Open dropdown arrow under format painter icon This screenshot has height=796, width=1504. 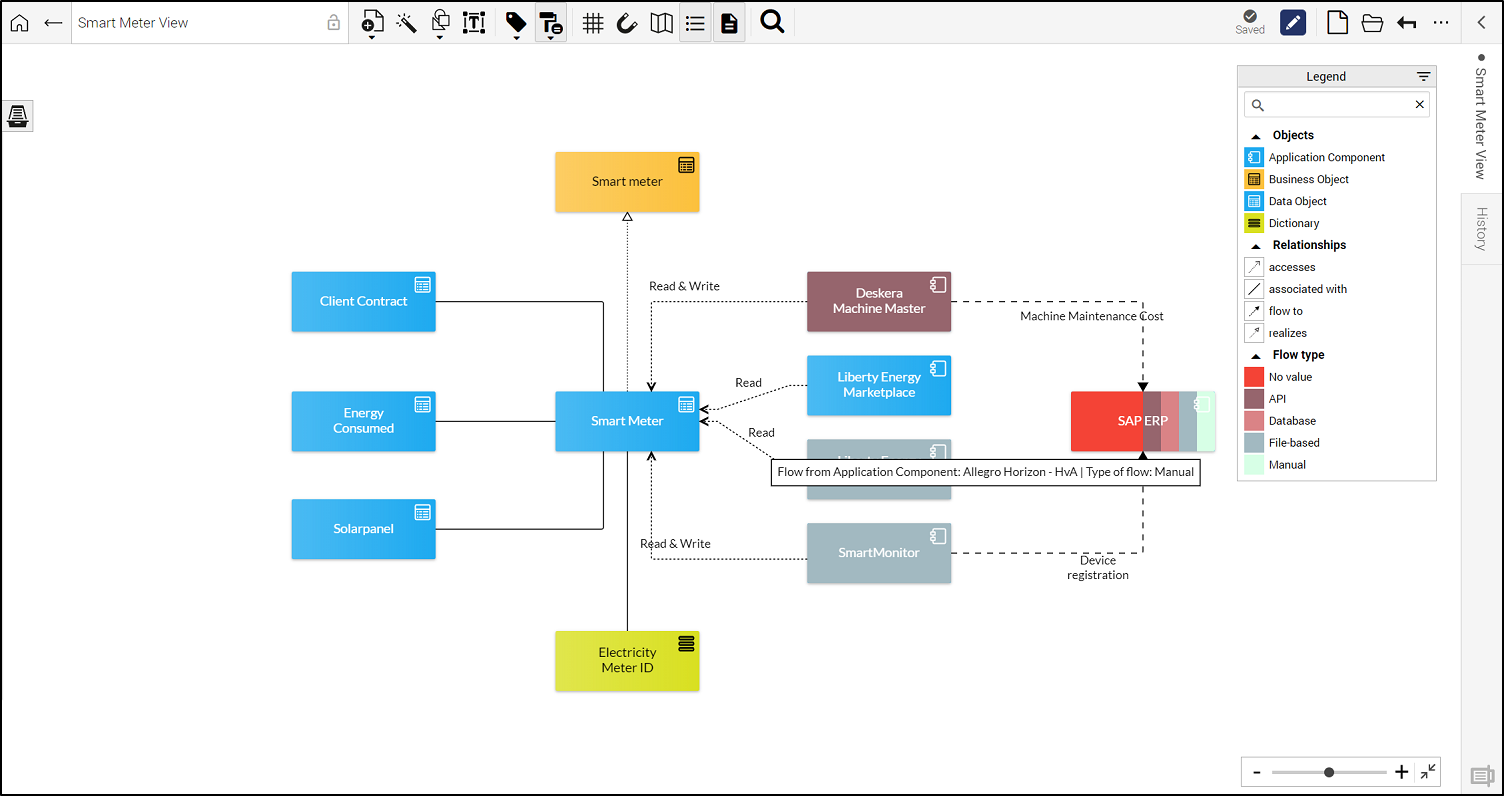550,38
